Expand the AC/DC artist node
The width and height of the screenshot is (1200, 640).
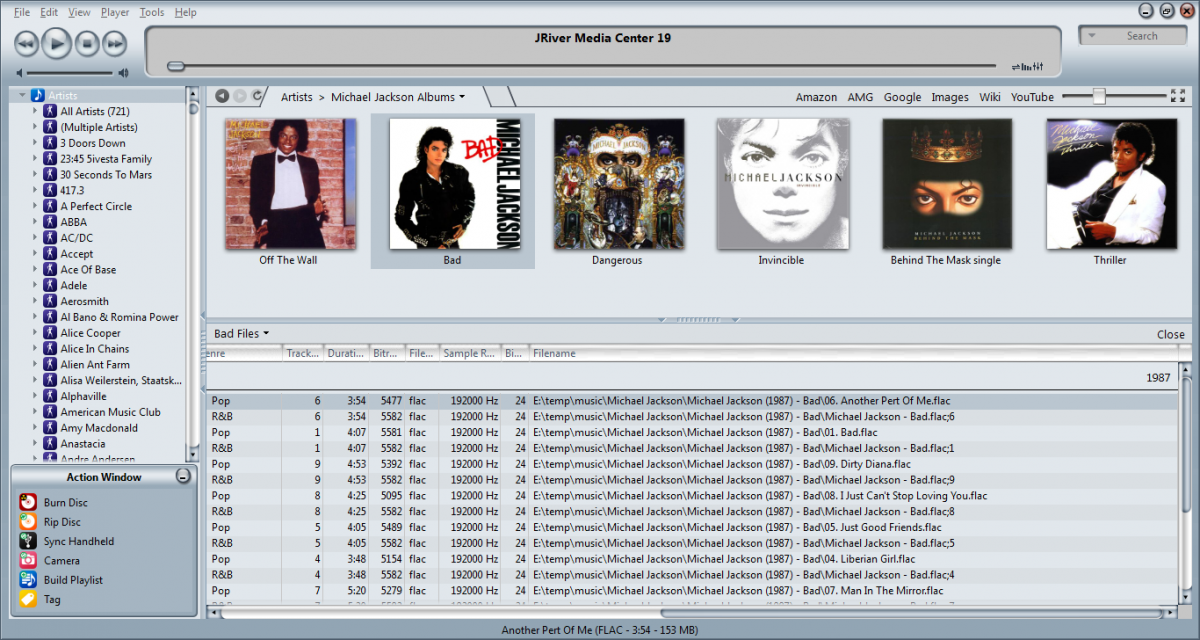pos(35,238)
